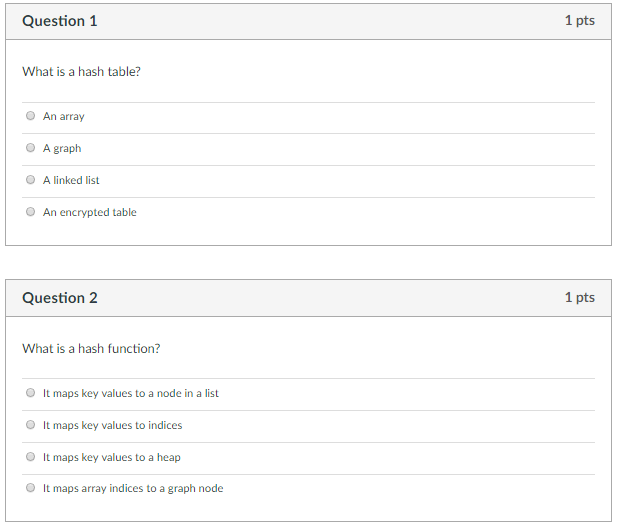Click the 'What is a hash table?' text
Screen dimensions: 617x527
[81, 72]
